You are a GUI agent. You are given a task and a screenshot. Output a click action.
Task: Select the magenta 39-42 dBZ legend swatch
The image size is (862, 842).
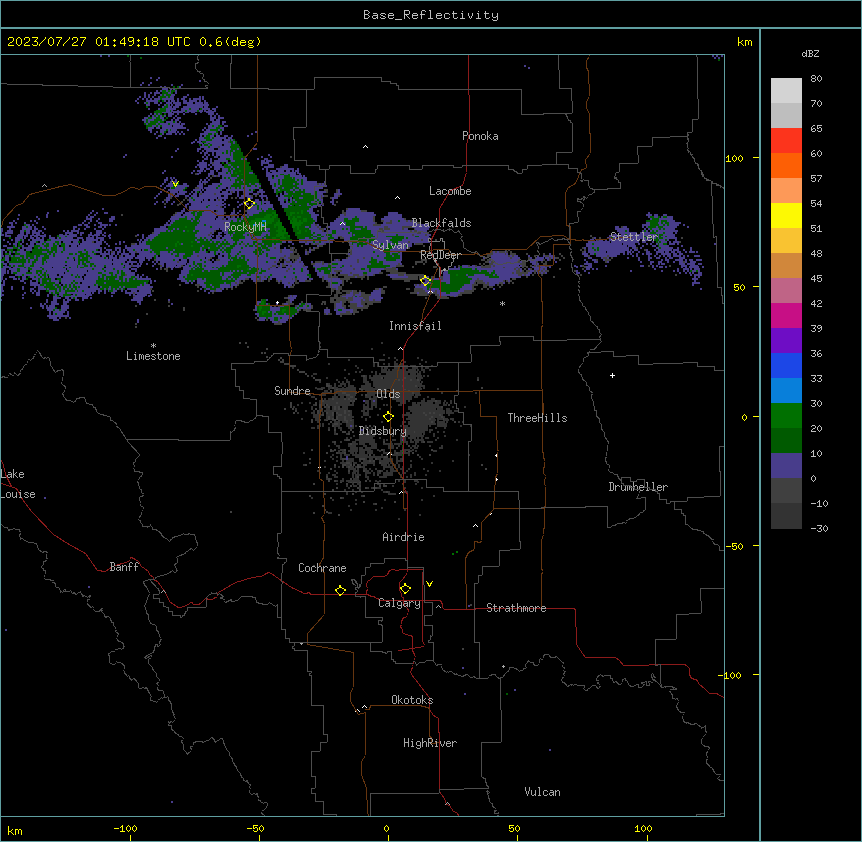click(x=786, y=315)
